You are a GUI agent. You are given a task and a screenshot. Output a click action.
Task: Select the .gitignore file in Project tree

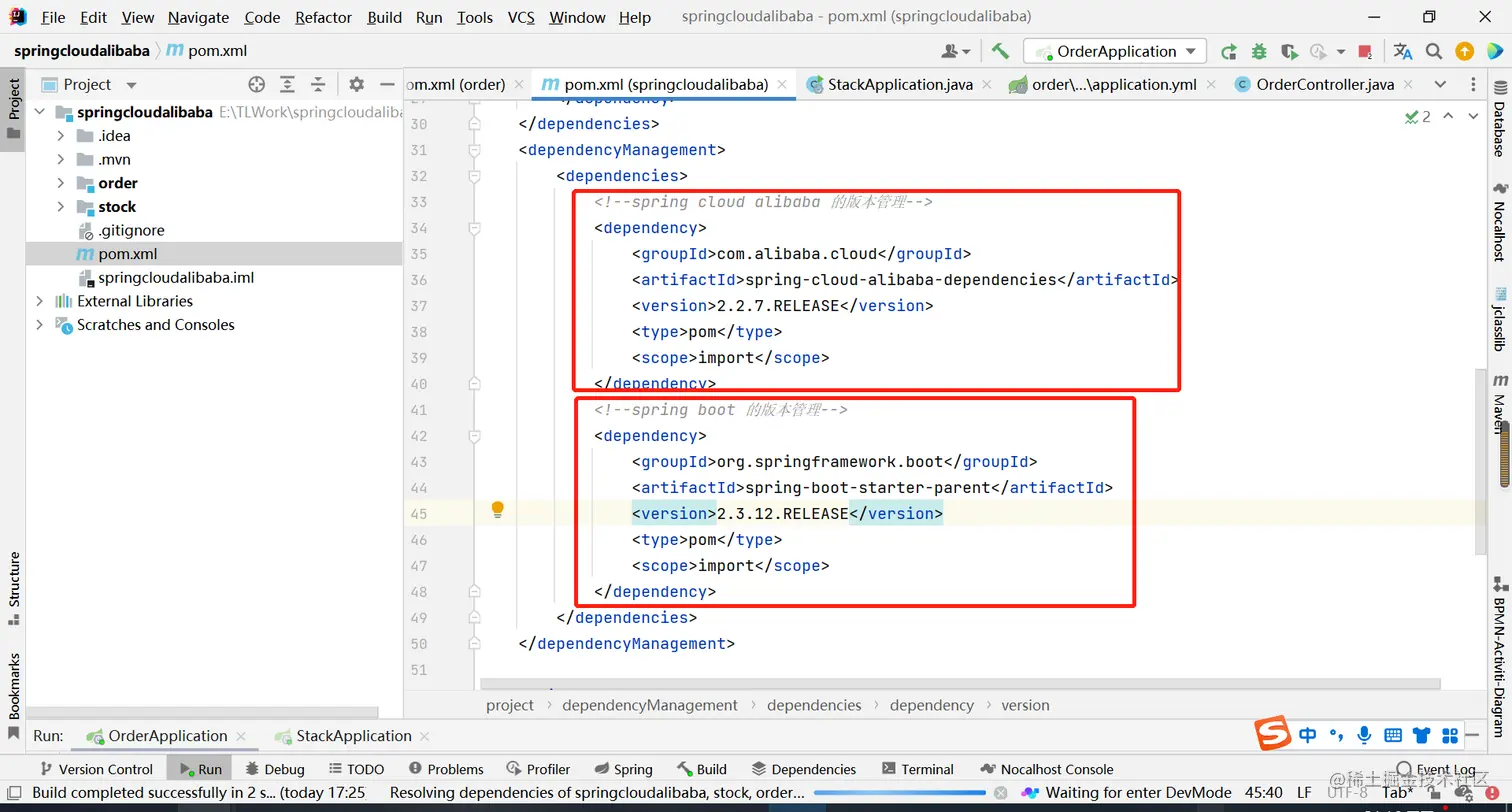point(131,230)
